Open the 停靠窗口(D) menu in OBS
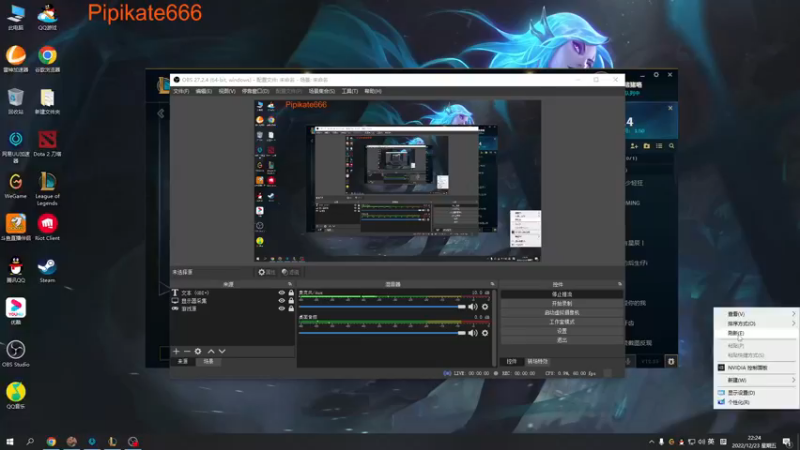Viewport: 800px width, 450px height. 255,91
